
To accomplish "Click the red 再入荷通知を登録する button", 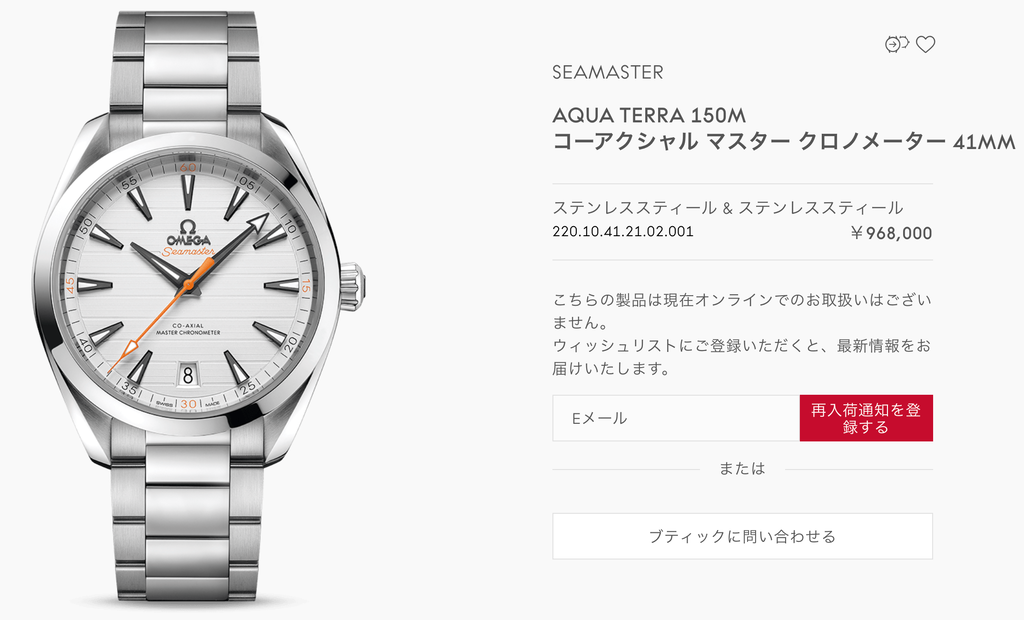I will 866,418.
